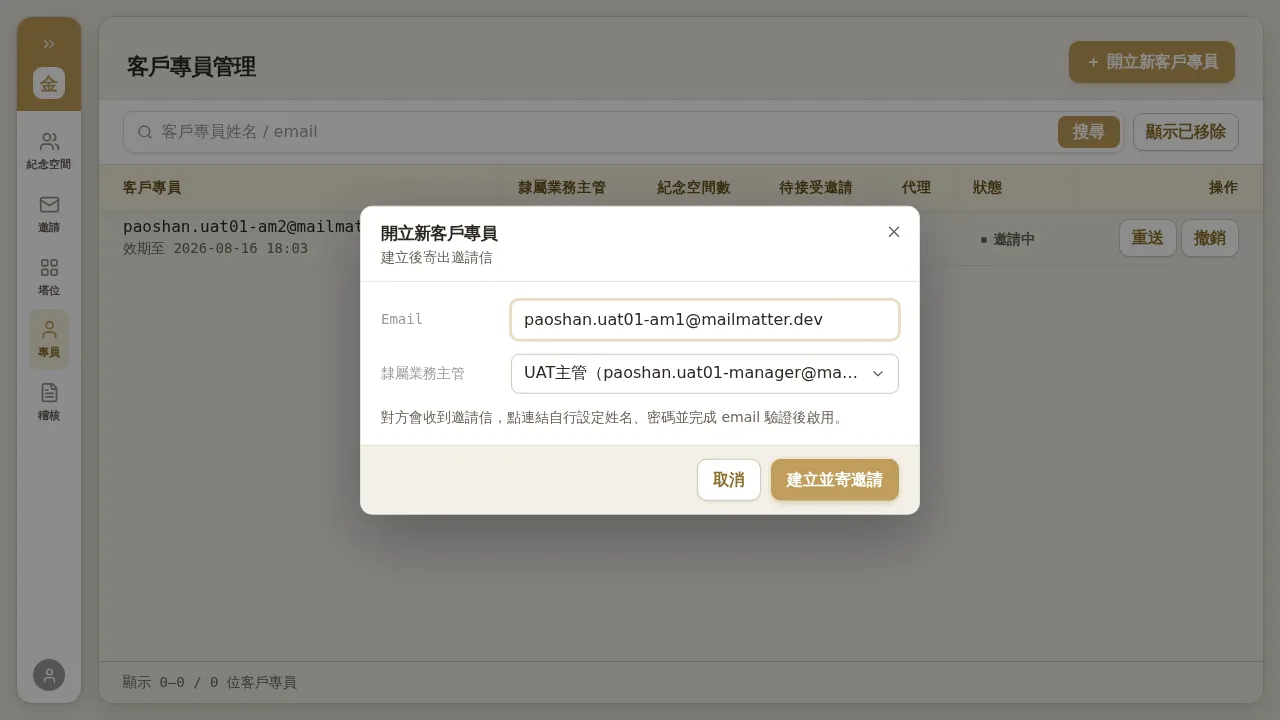Viewport: 1280px width, 720px height.
Task: Click the search magnifier icon
Action: click(x=145, y=132)
